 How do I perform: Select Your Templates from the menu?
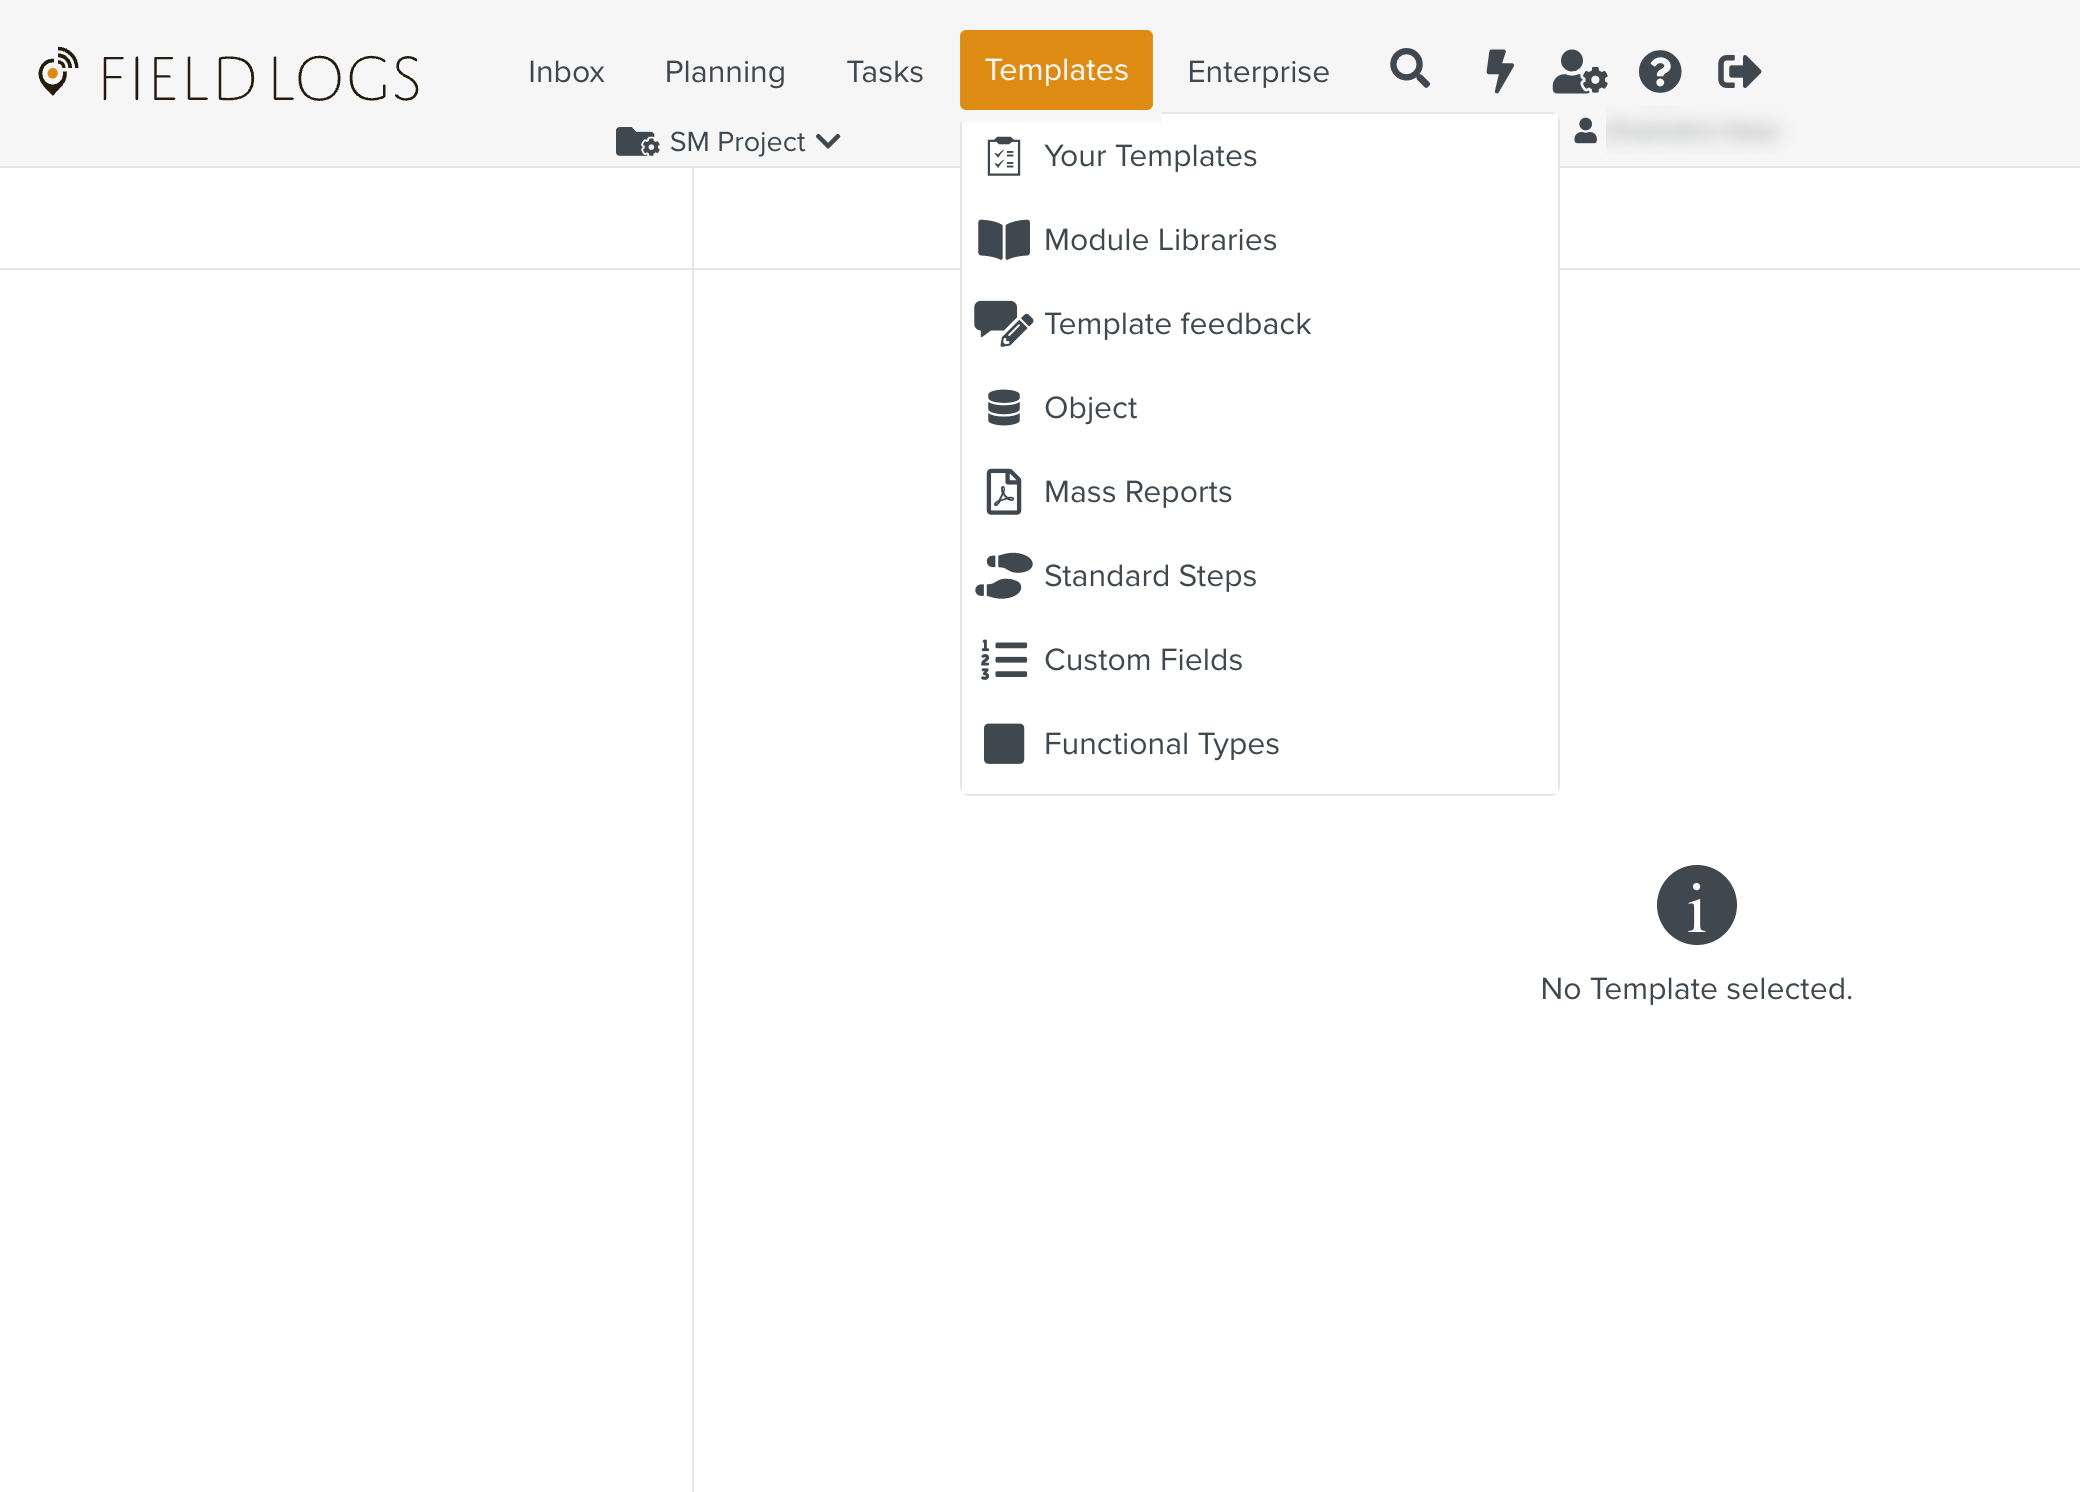click(1150, 156)
